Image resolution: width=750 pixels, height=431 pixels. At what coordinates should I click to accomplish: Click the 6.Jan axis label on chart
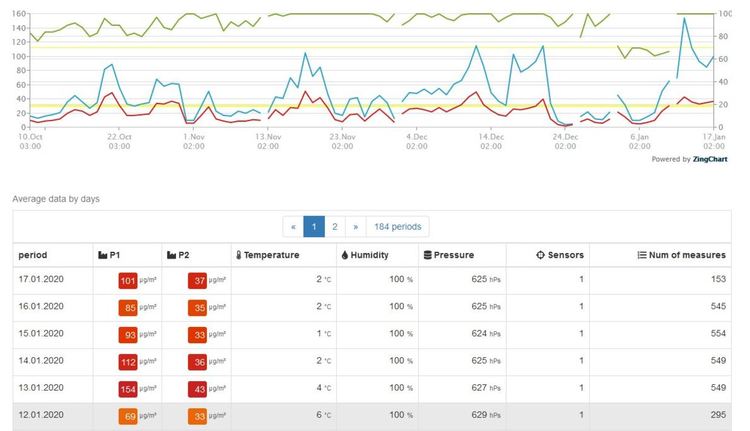coord(640,142)
